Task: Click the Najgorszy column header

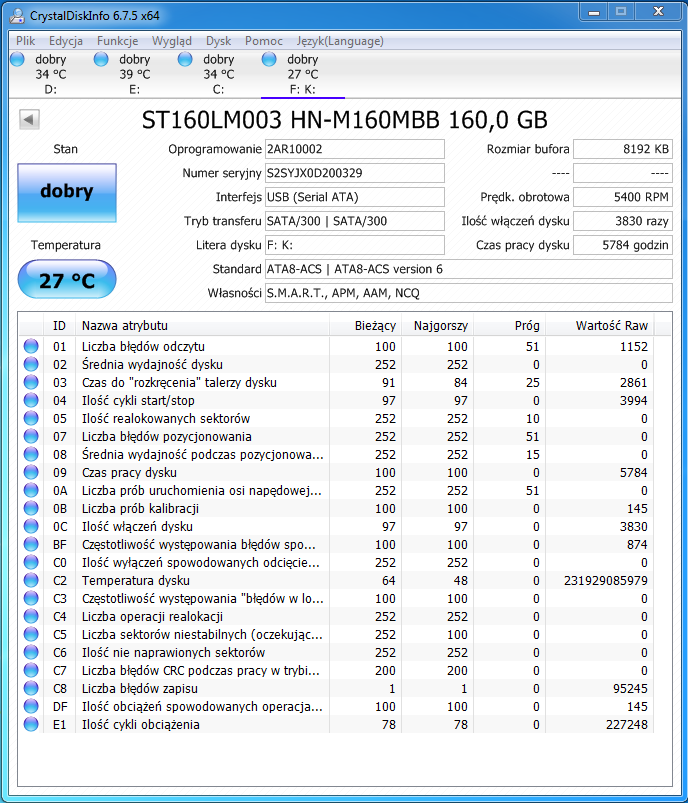Action: [437, 326]
